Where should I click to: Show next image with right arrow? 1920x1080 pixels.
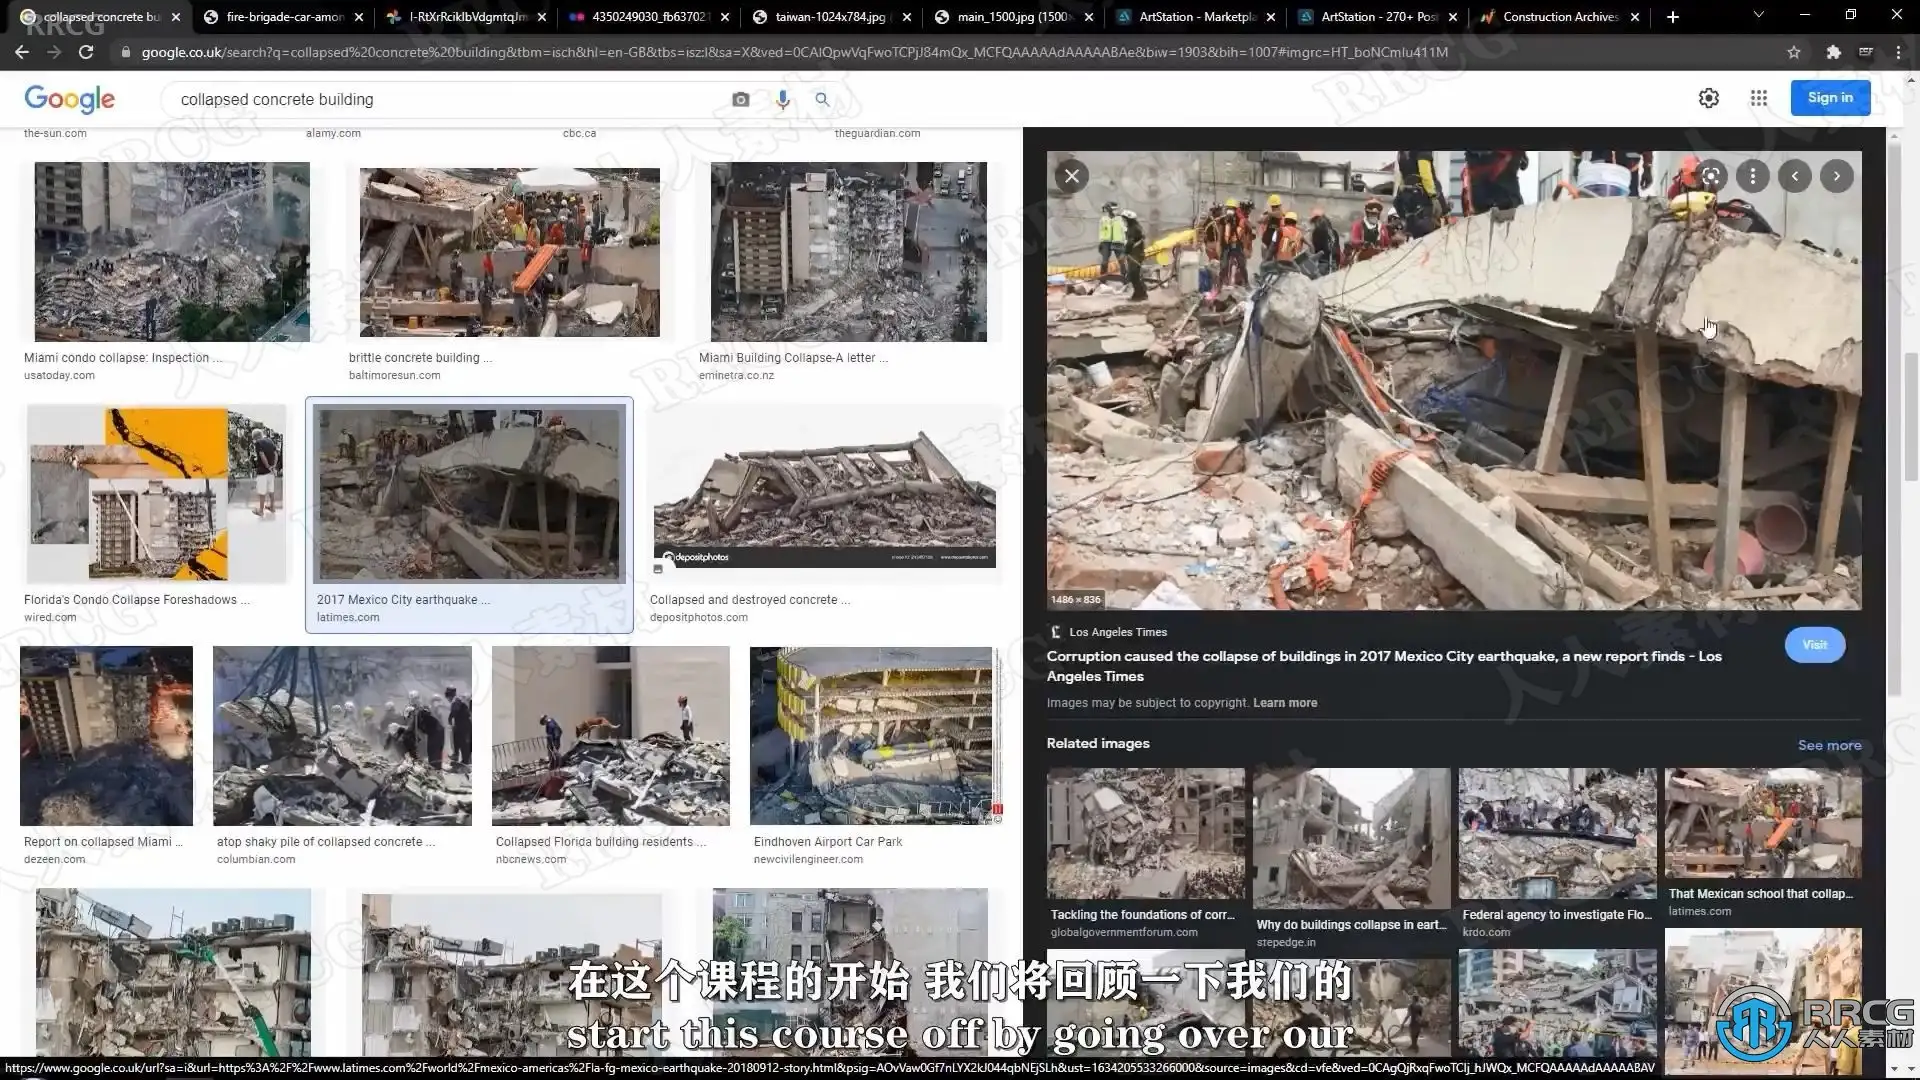(1836, 176)
